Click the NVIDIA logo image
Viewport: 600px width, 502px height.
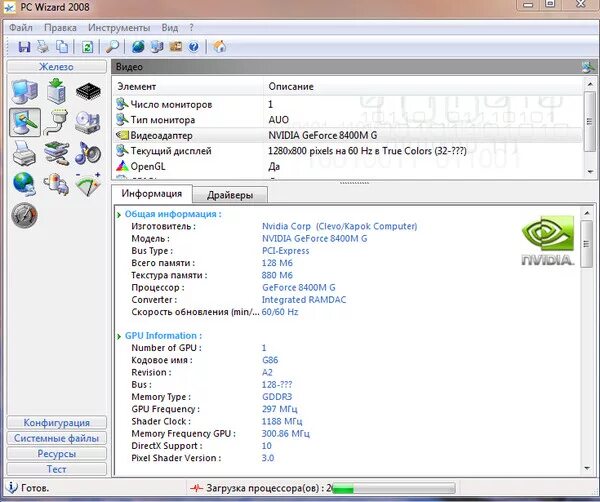(x=548, y=241)
